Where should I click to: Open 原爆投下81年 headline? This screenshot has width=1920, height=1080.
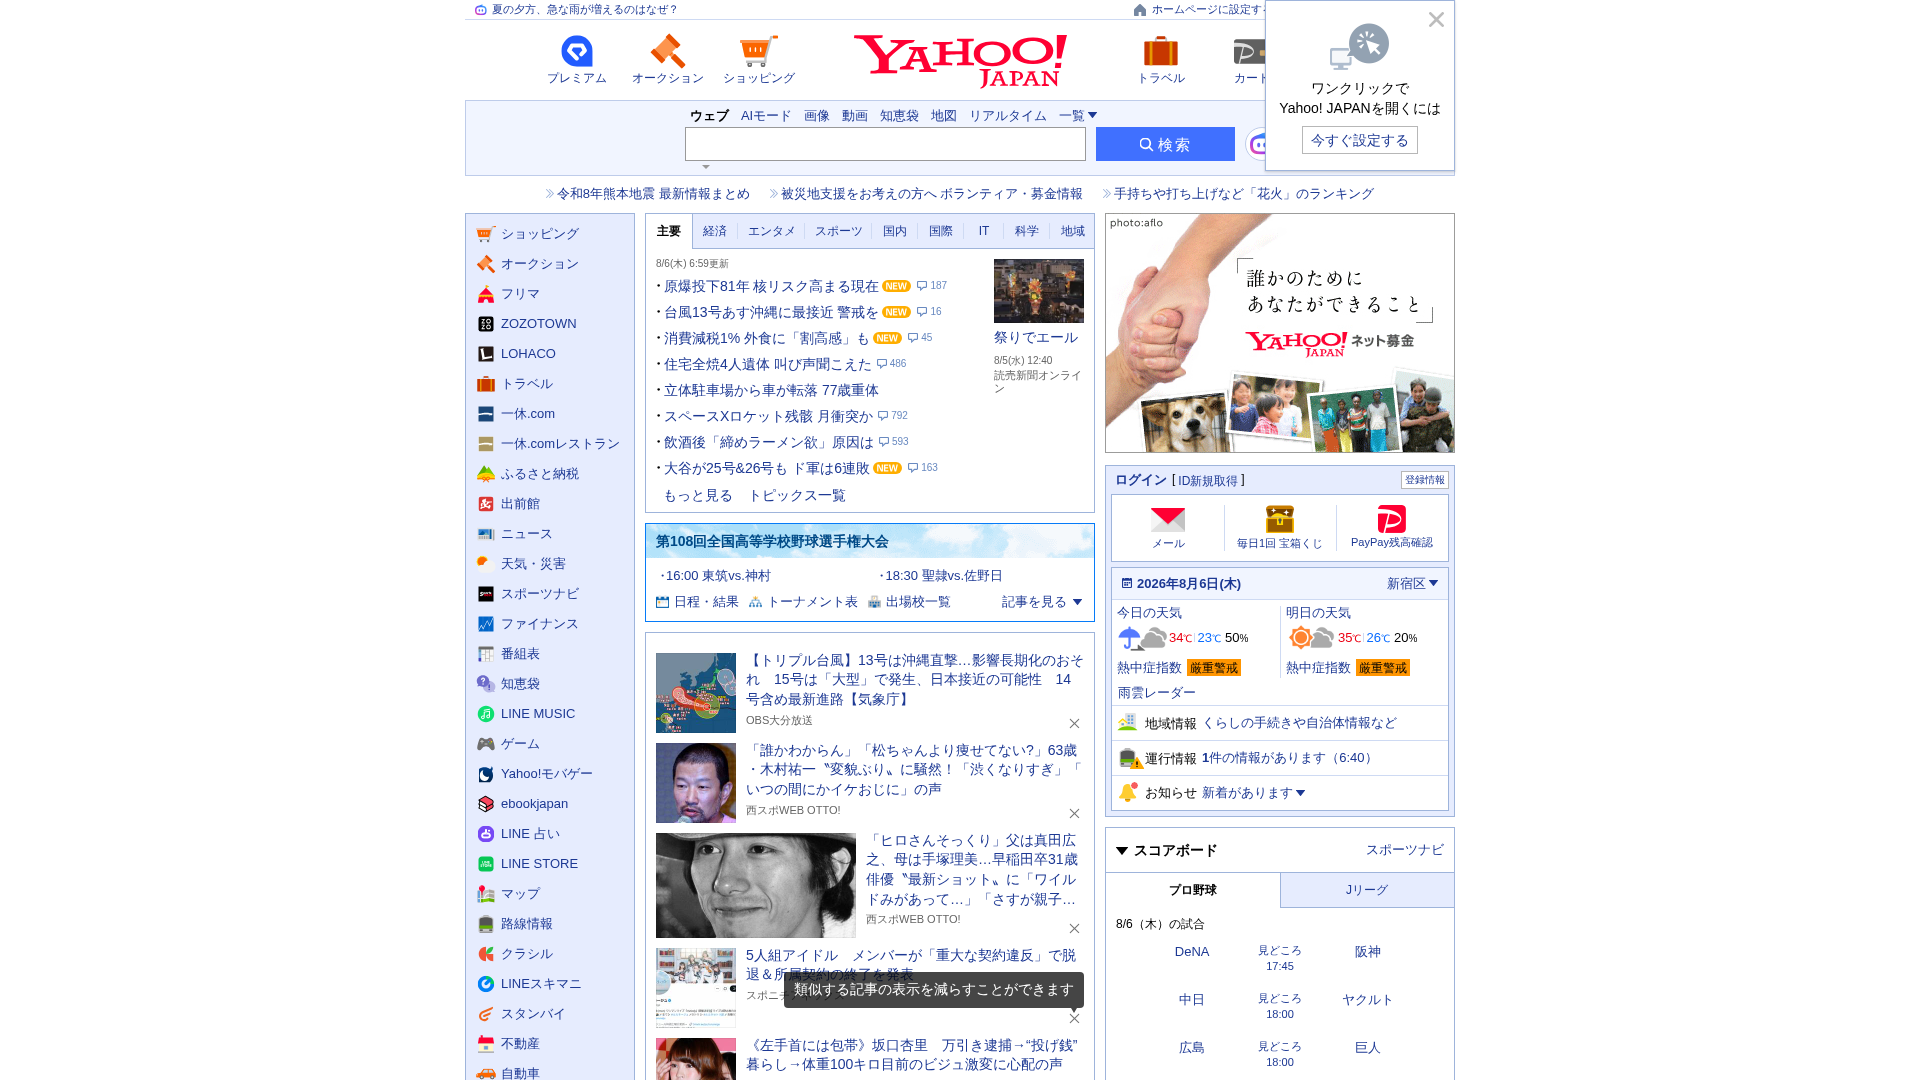tap(771, 286)
